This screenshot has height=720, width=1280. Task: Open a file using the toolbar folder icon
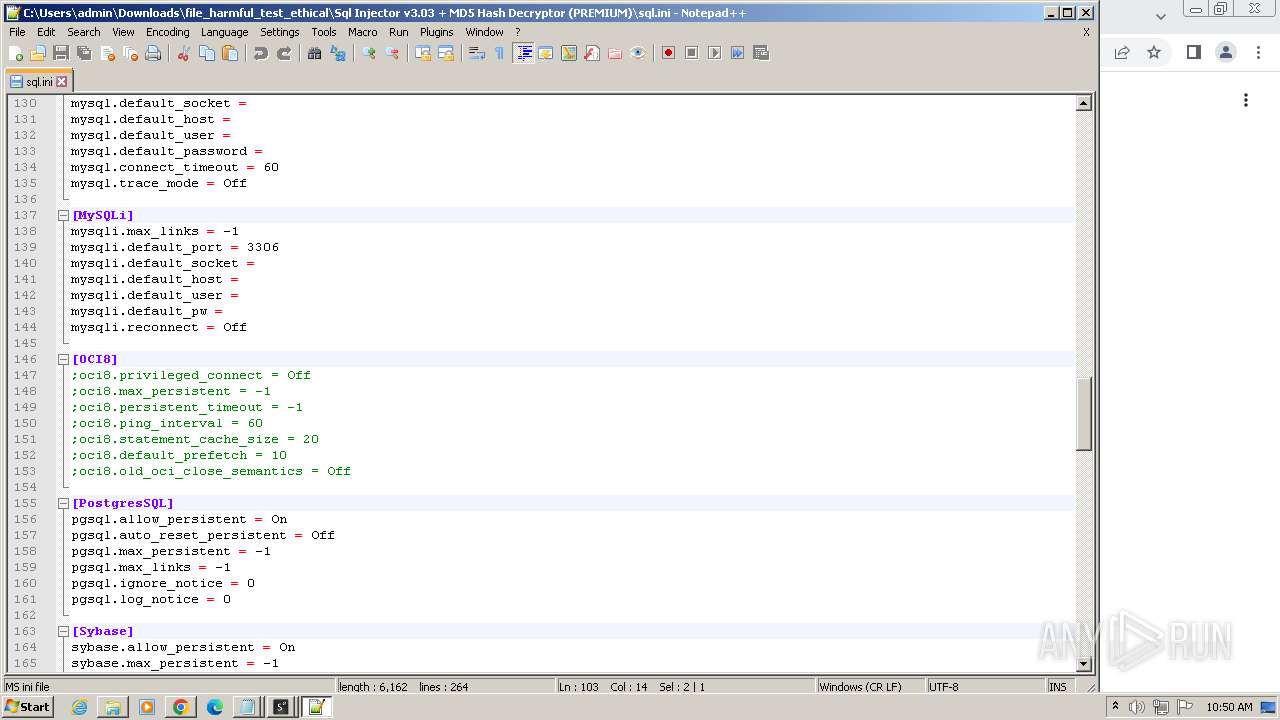click(x=38, y=53)
